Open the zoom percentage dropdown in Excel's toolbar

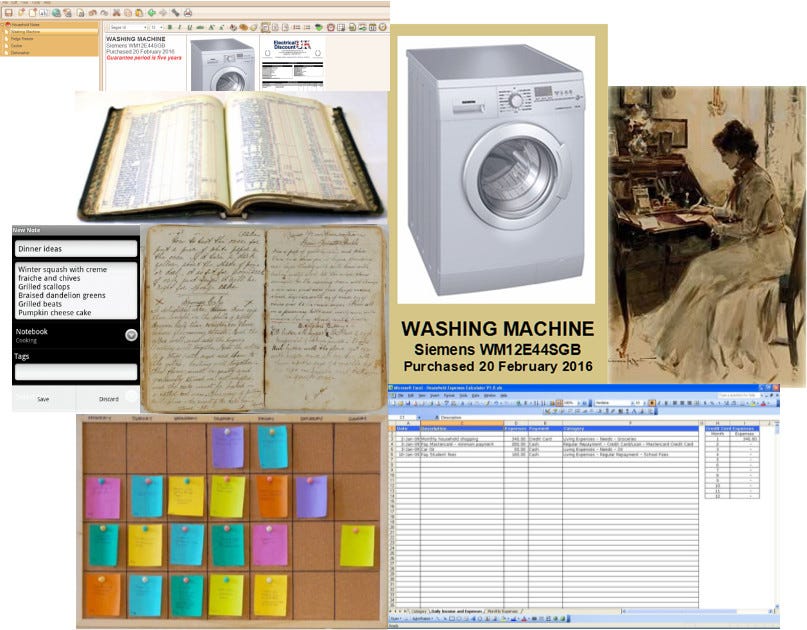tap(580, 403)
